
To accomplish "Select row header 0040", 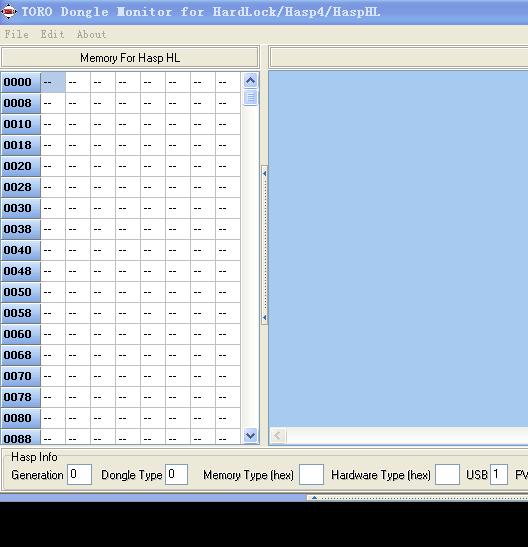I will (x=21, y=250).
